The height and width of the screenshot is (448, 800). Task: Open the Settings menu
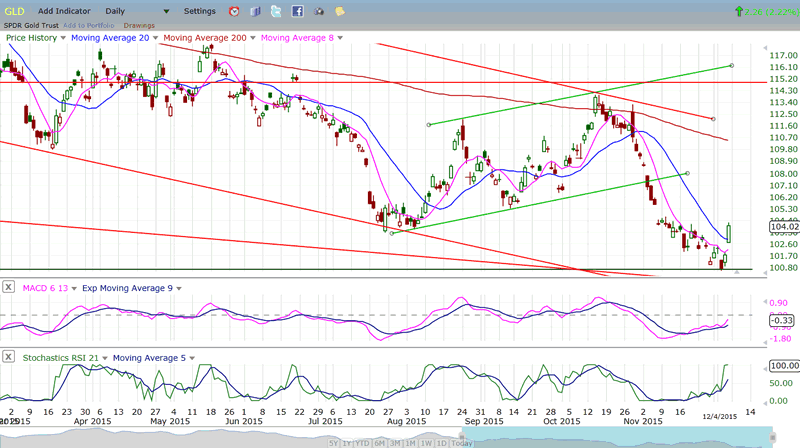coord(199,11)
